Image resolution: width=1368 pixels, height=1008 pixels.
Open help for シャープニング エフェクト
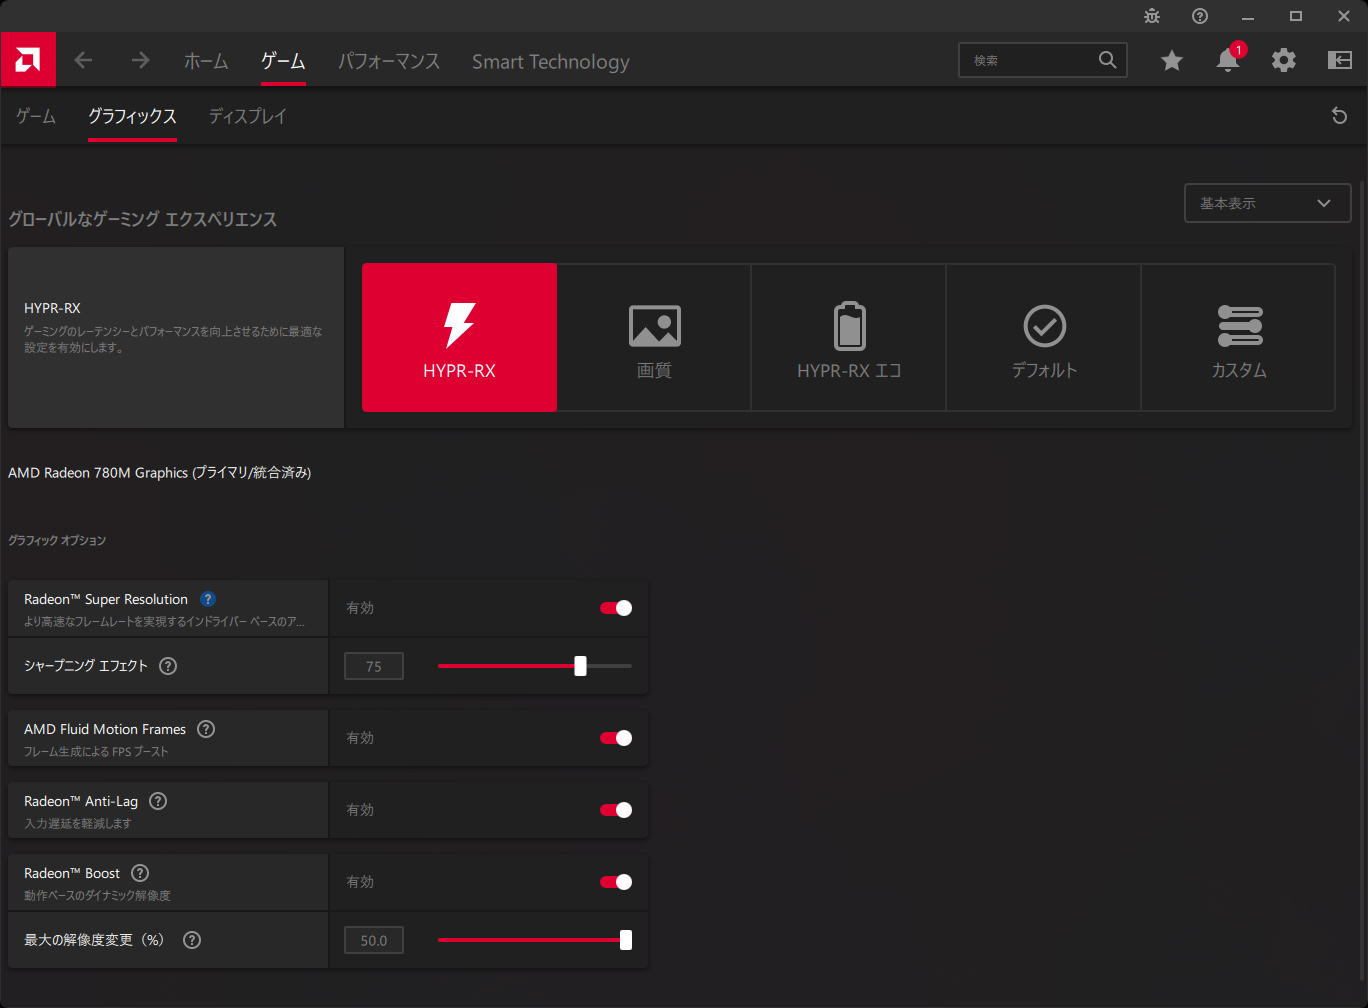[168, 666]
